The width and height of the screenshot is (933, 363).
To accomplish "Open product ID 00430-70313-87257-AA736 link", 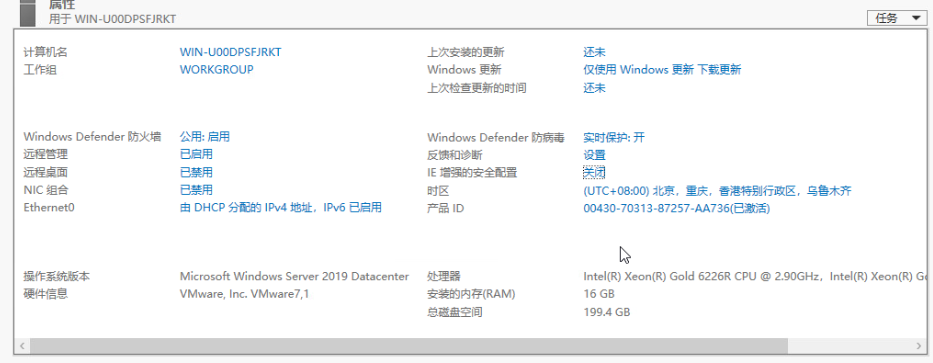I will tap(677, 209).
